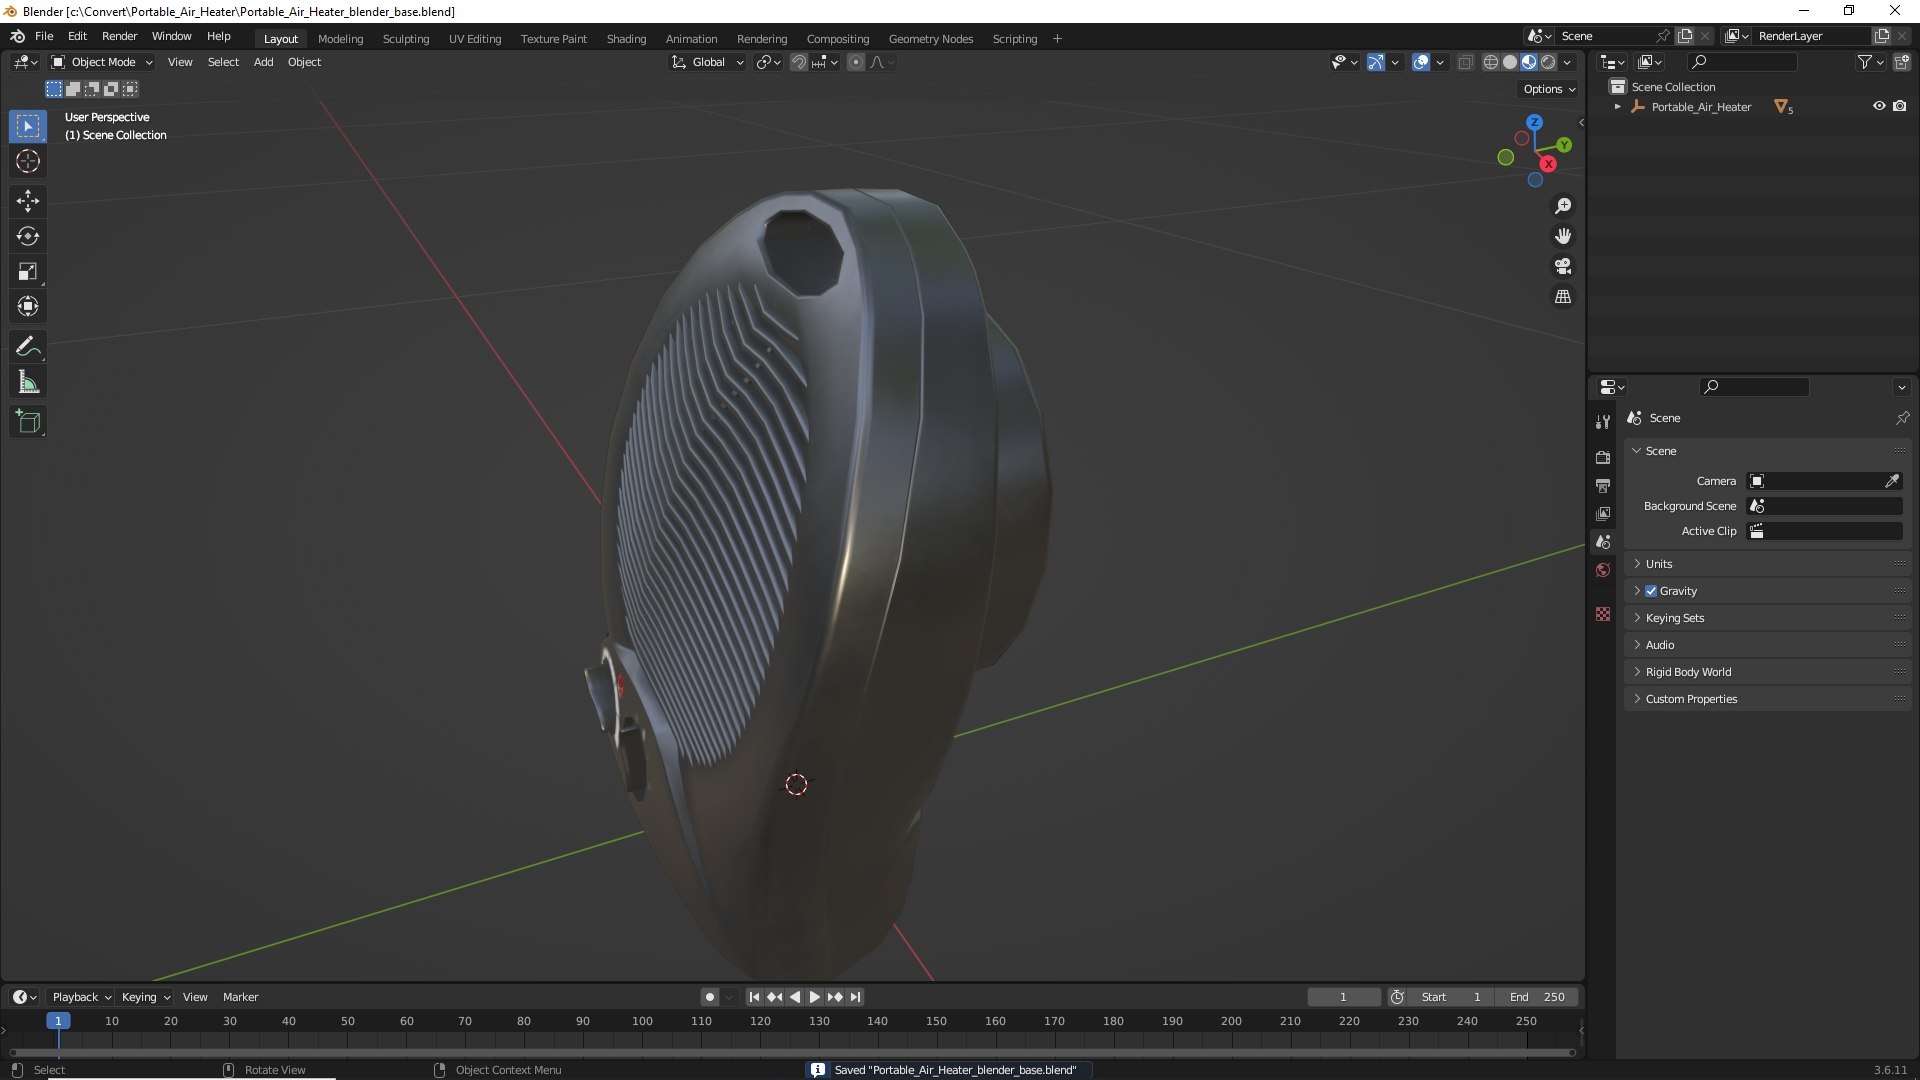Activate the Scale tool
The image size is (1920, 1080).
coord(28,271)
